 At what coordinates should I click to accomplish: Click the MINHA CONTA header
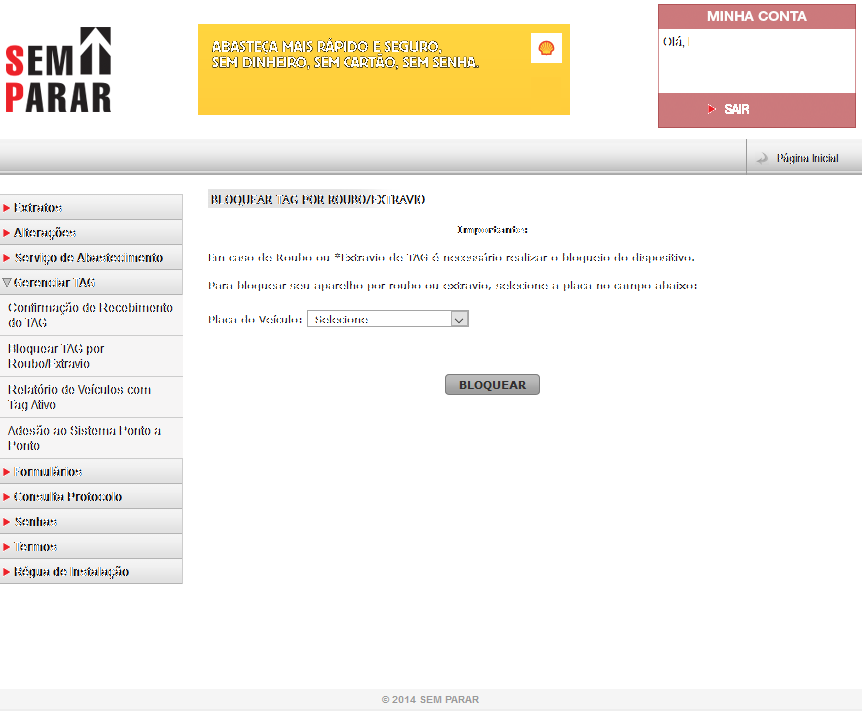click(x=756, y=16)
